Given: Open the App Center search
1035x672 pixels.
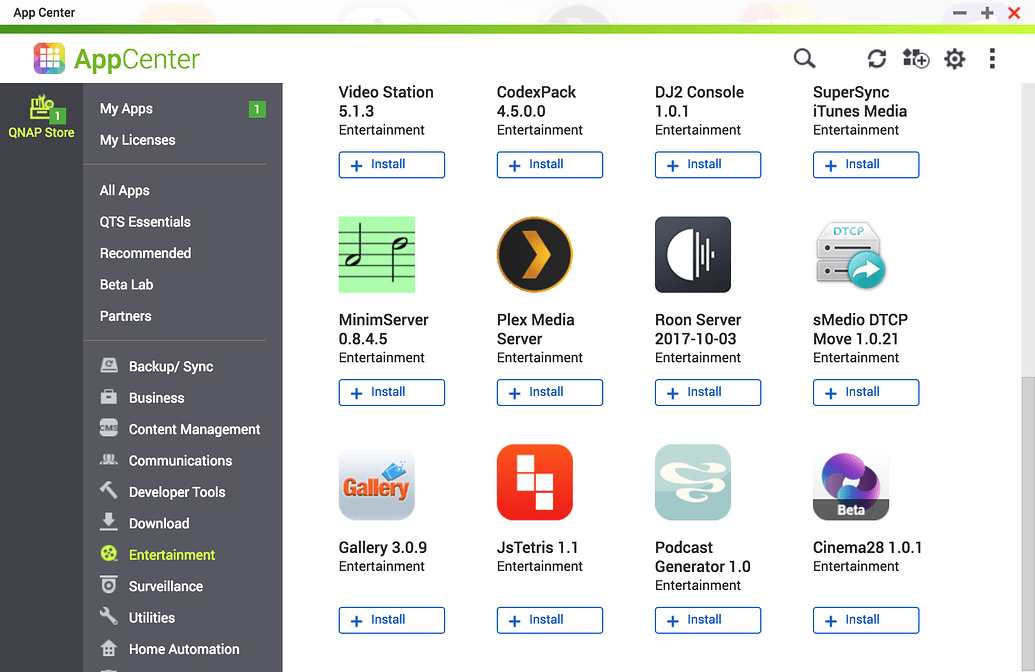Looking at the screenshot, I should point(804,59).
